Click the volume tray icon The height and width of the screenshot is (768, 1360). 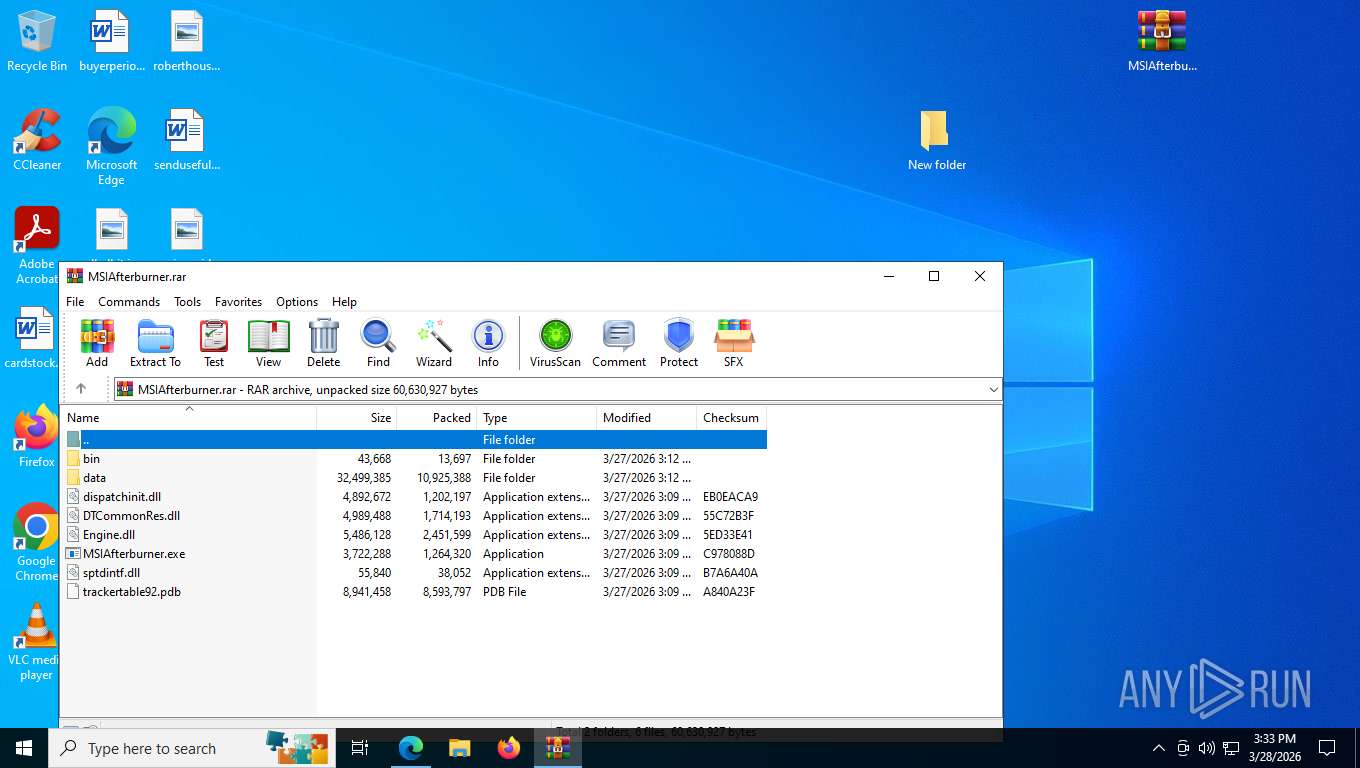tap(1206, 748)
